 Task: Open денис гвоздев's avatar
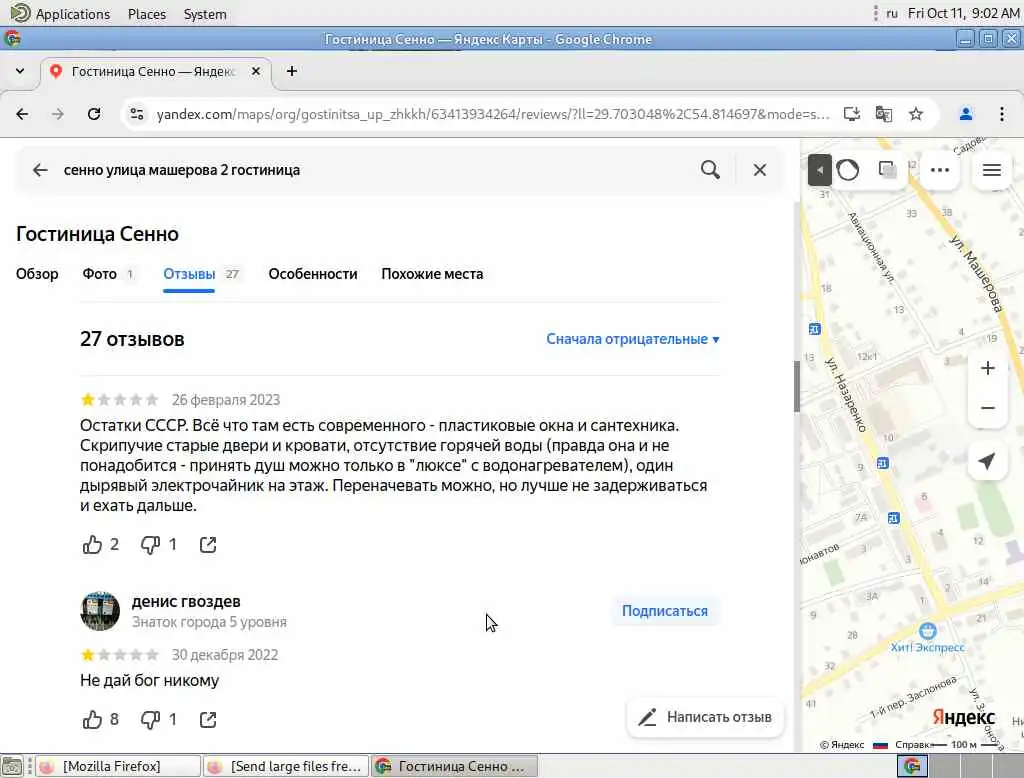pos(100,611)
